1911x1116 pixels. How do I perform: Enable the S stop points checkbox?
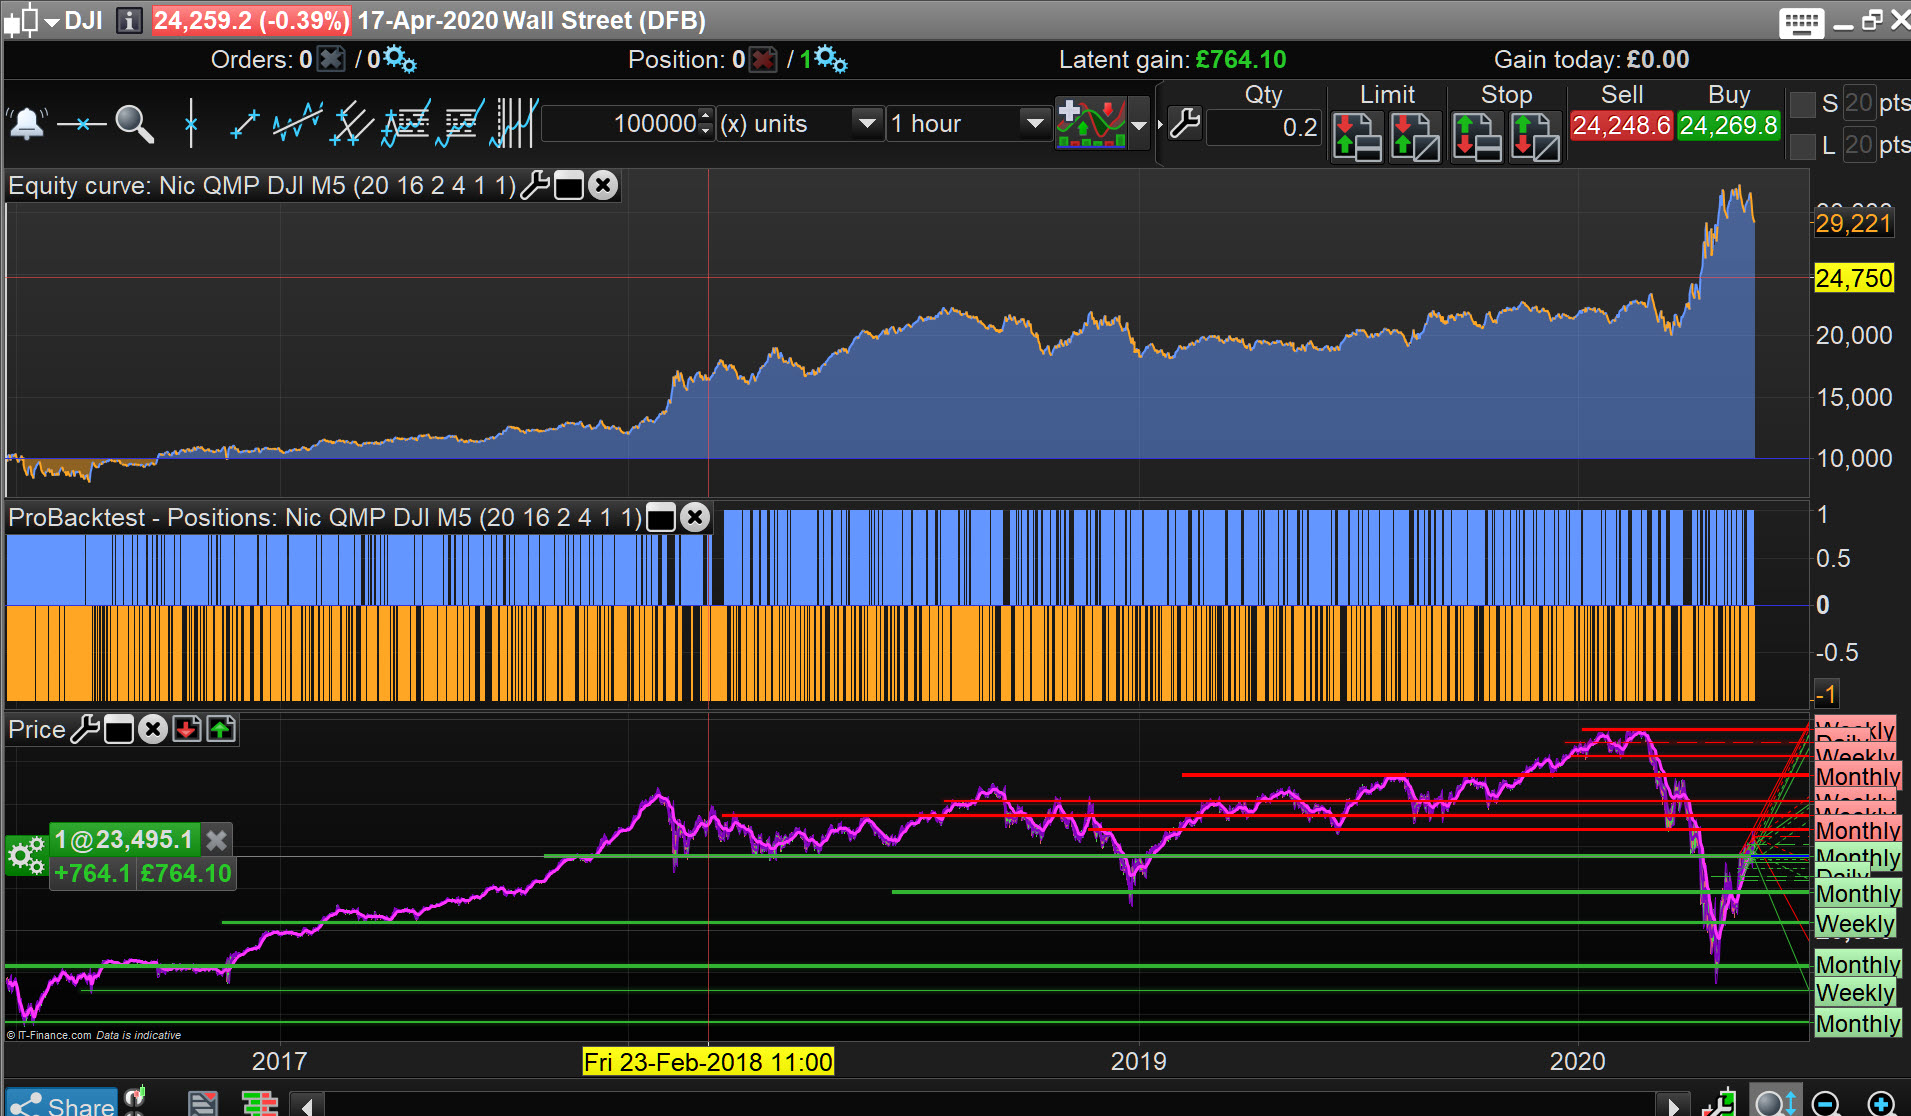(x=1802, y=104)
